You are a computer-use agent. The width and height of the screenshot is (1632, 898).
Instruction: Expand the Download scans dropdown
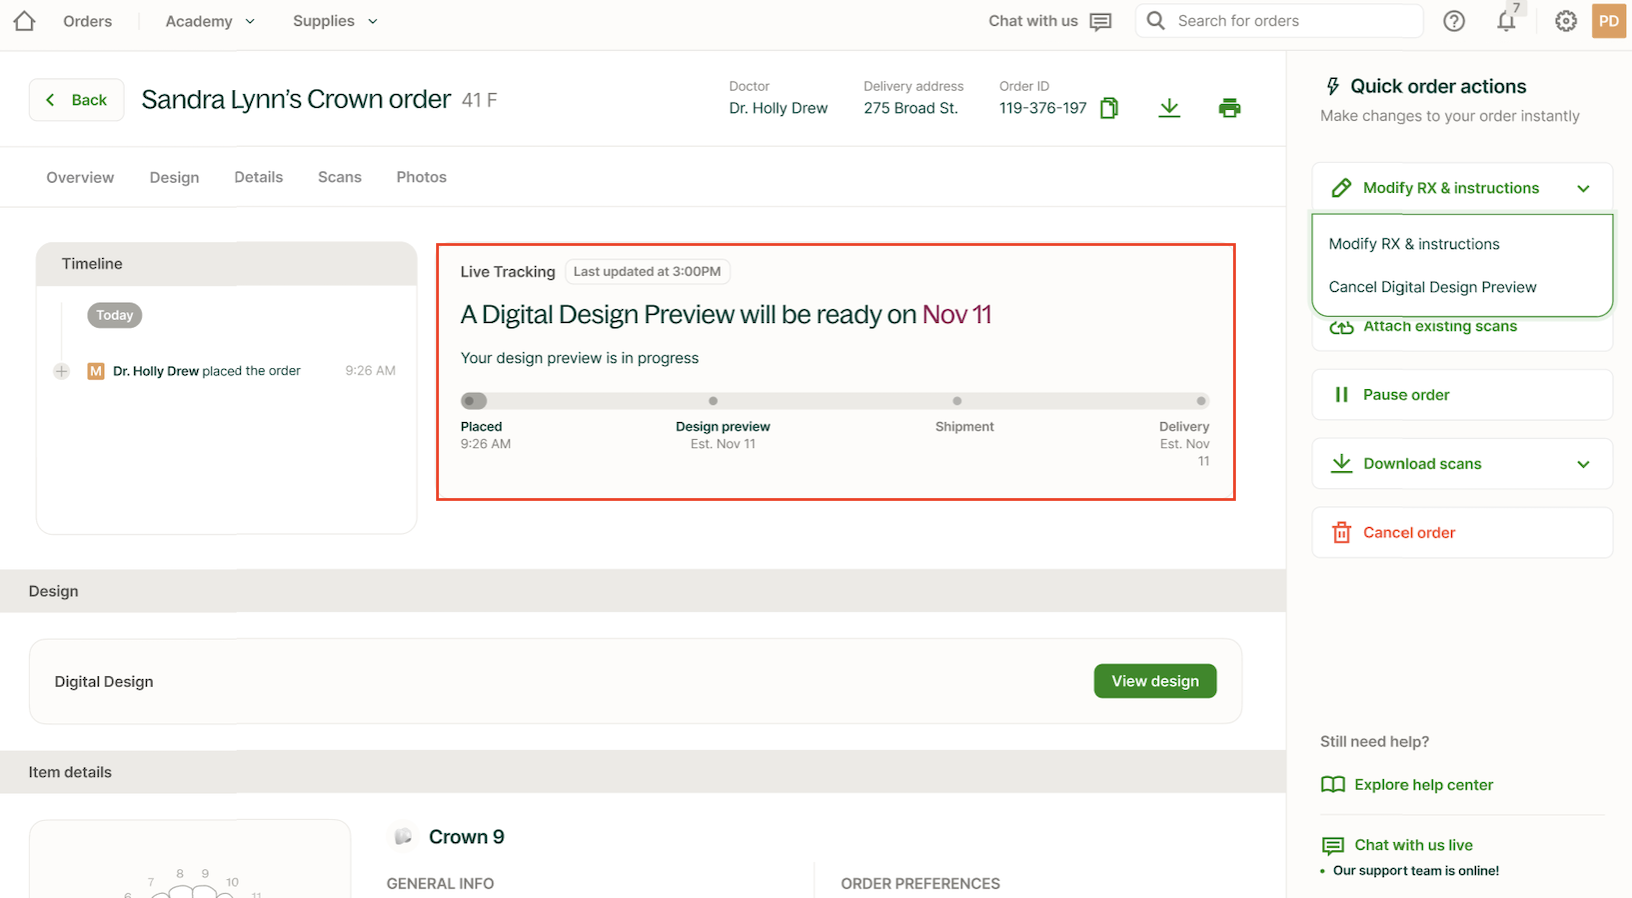click(1583, 464)
